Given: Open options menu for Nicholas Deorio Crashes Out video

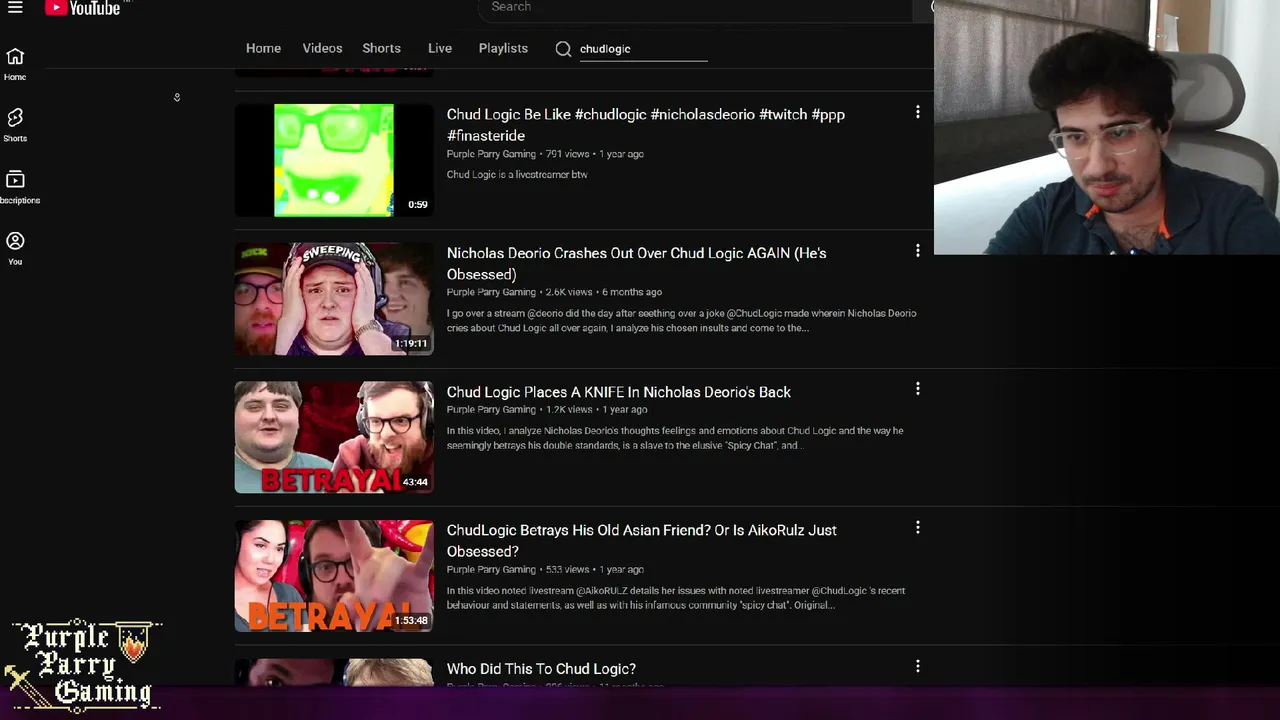Looking at the screenshot, I should click(917, 250).
